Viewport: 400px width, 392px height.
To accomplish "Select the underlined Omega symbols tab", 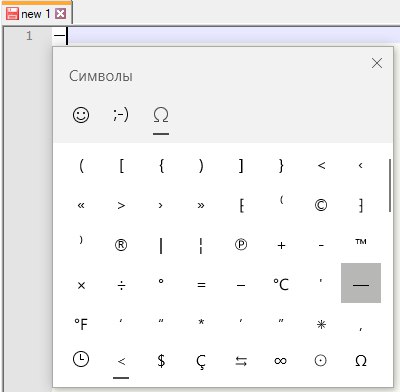I will click(161, 115).
